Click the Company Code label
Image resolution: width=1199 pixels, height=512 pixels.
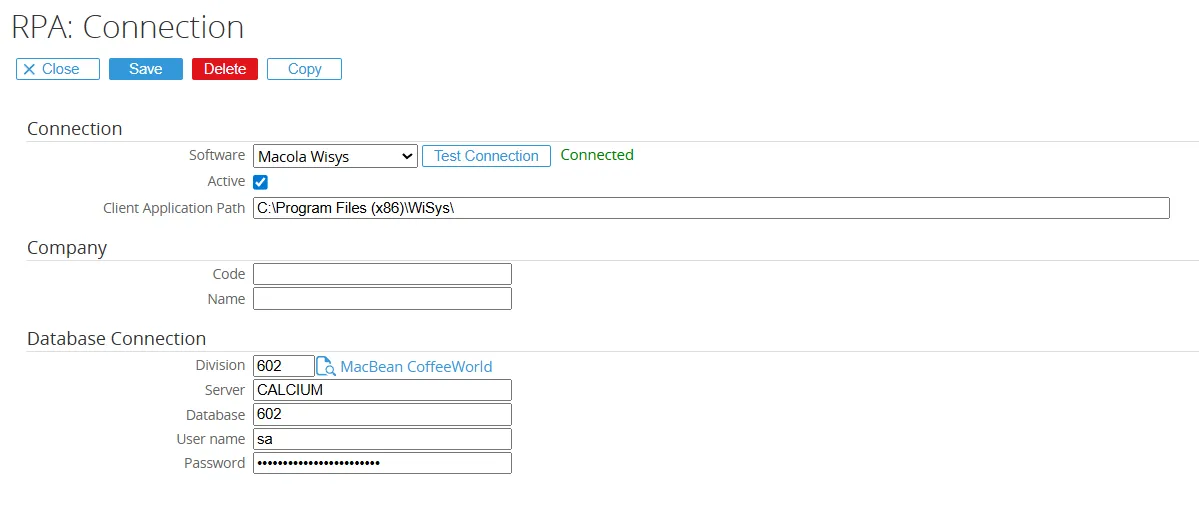coord(229,274)
